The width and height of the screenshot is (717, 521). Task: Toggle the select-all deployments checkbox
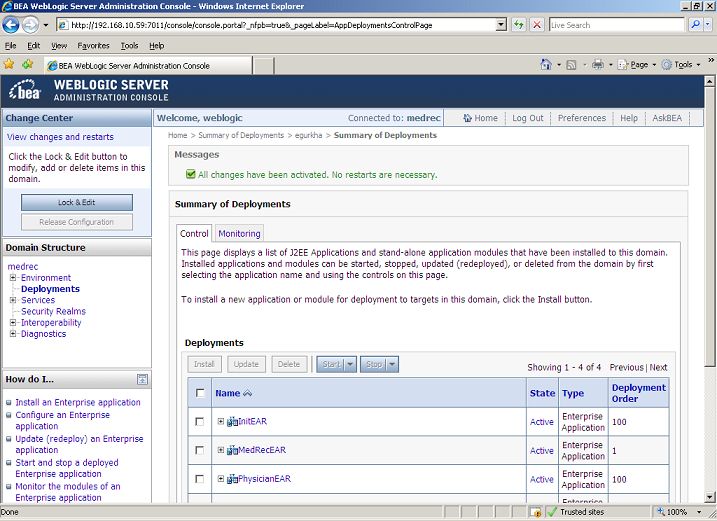(200, 393)
